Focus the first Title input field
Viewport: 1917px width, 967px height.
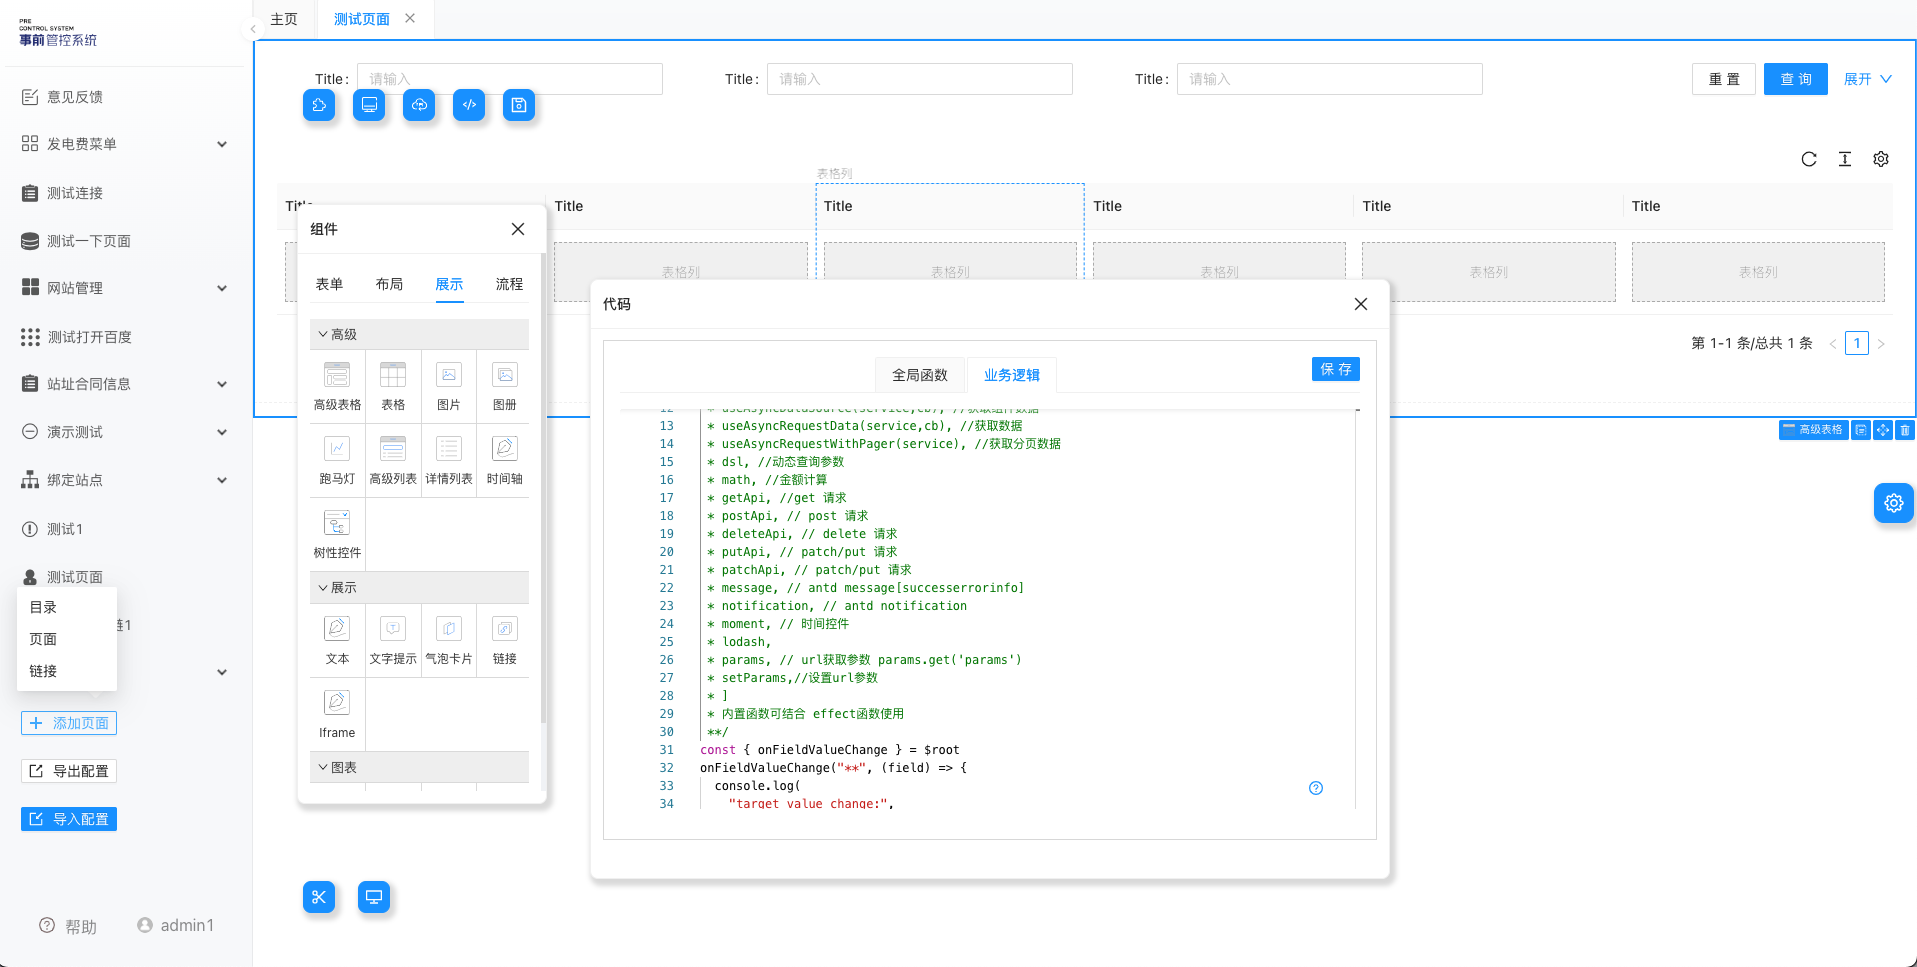[510, 79]
